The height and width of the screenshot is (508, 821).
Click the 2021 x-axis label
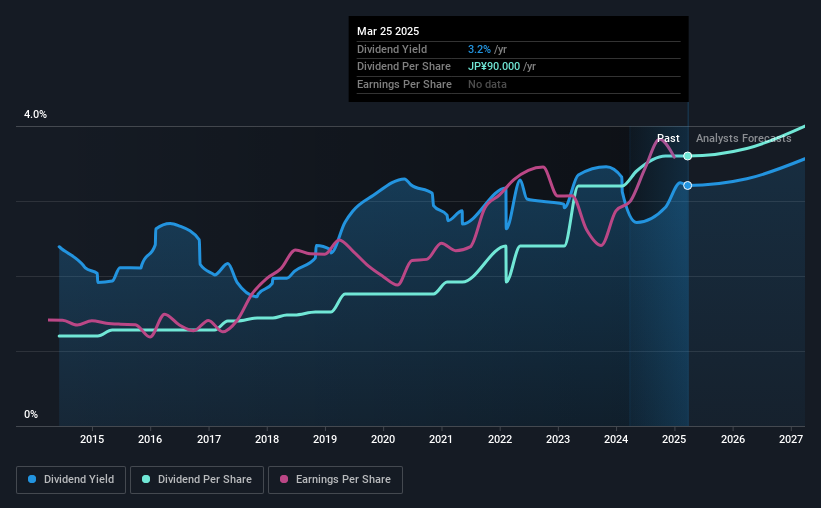441,439
